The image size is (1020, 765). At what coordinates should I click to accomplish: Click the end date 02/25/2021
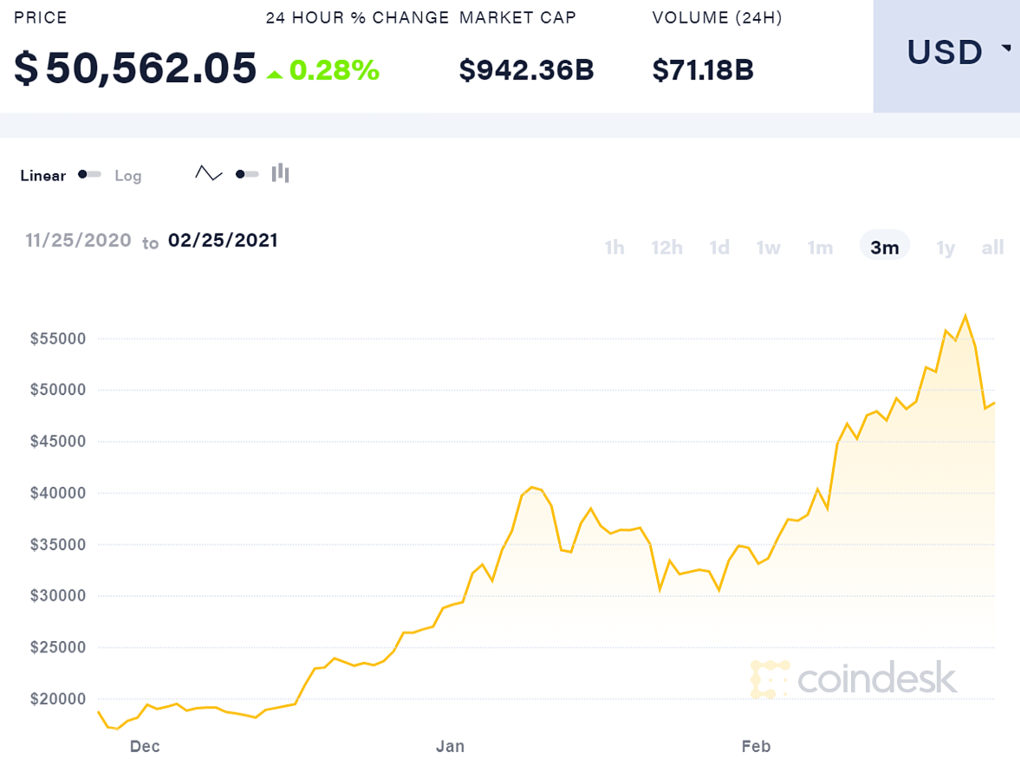[223, 240]
